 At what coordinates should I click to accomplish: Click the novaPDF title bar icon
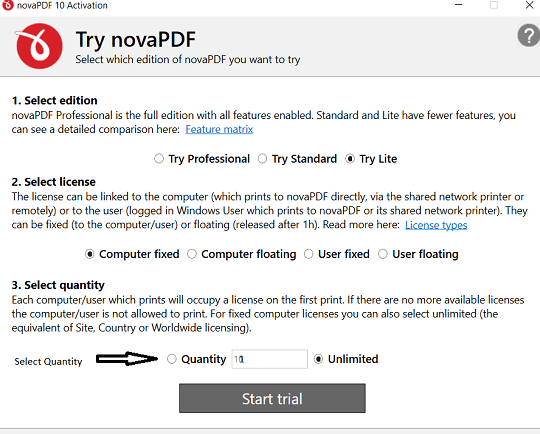click(x=8, y=5)
